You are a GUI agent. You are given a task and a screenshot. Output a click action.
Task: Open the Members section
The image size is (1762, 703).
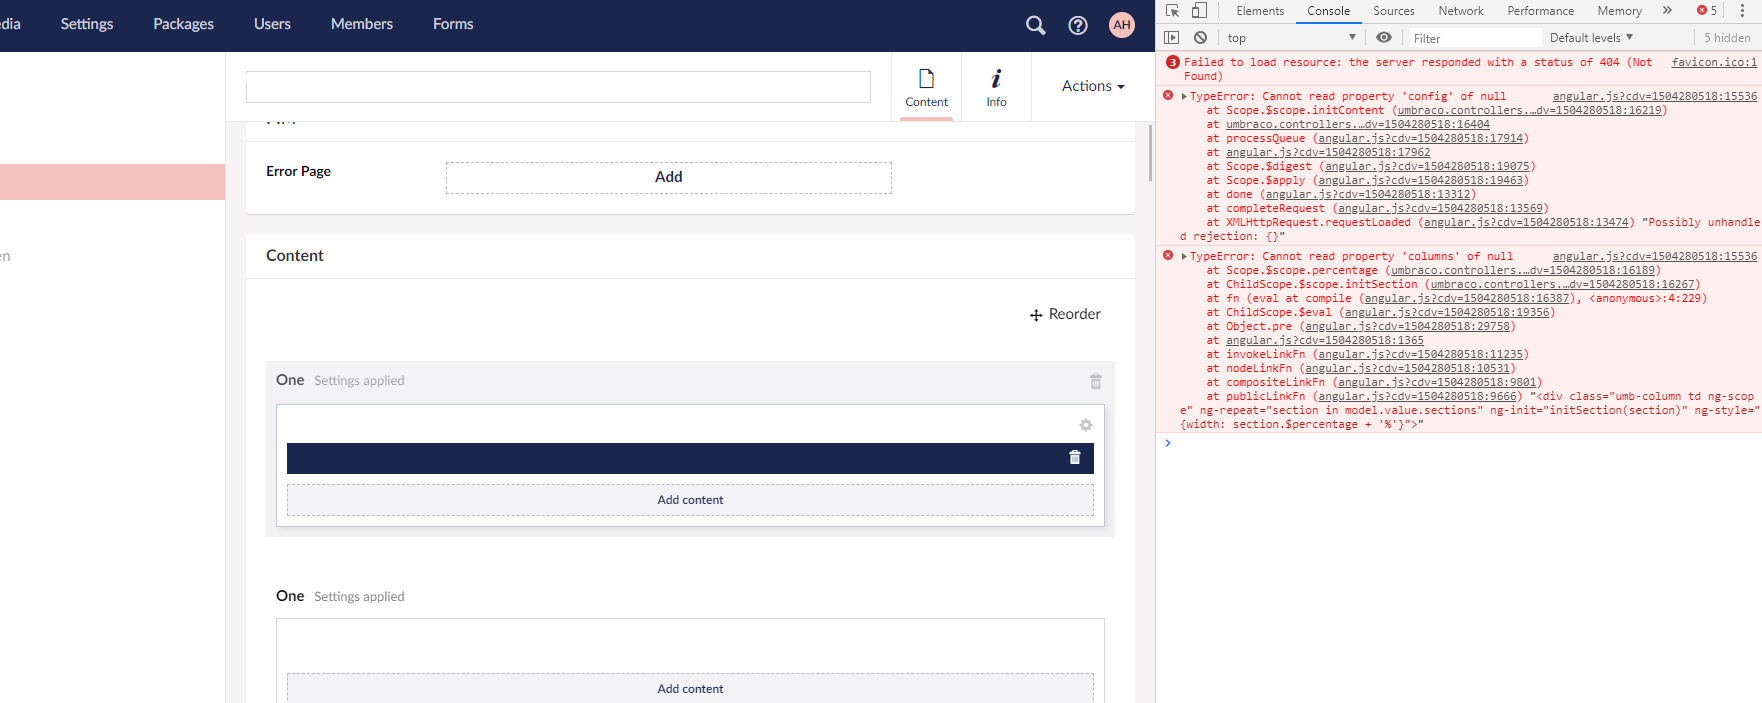pyautogui.click(x=362, y=24)
